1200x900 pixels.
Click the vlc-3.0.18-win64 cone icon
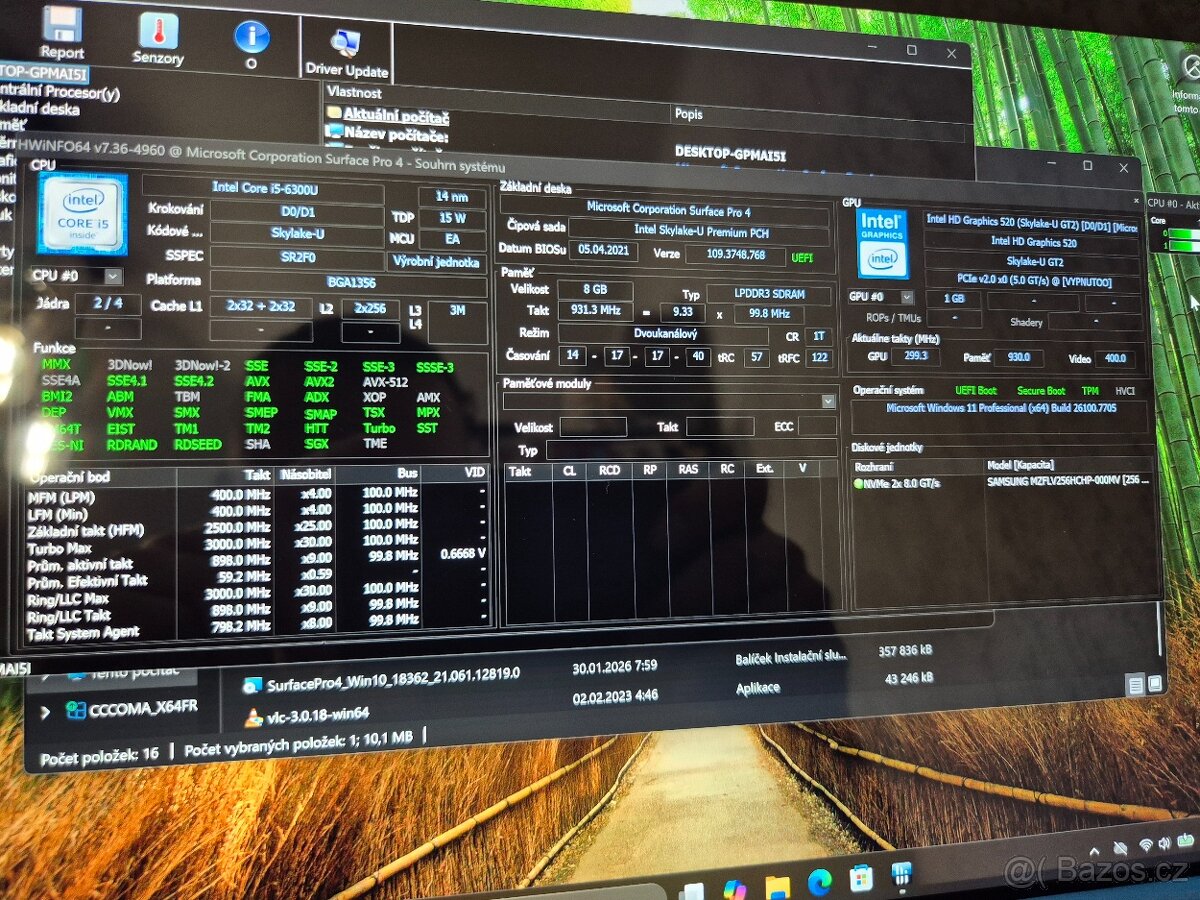(254, 716)
